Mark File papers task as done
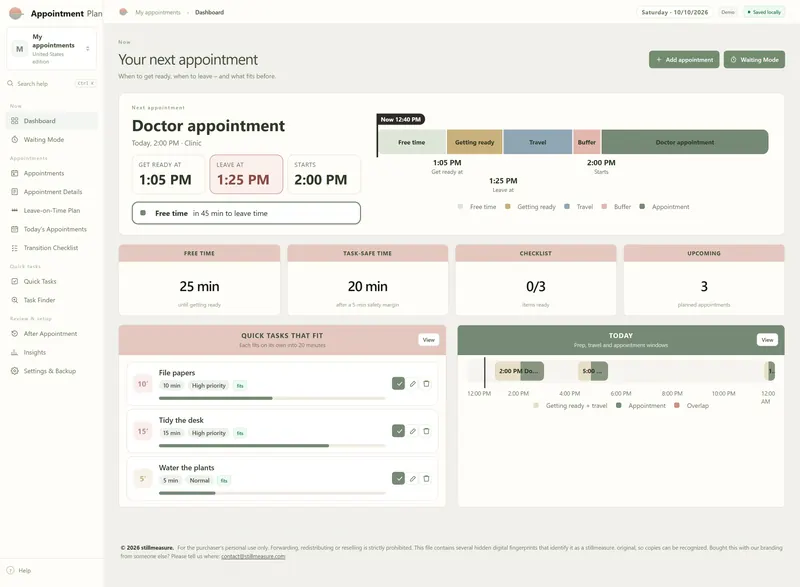This screenshot has width=800, height=587. click(398, 384)
